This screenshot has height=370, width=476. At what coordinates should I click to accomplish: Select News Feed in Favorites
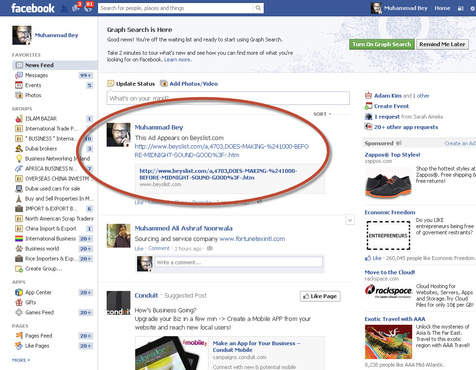55,65
